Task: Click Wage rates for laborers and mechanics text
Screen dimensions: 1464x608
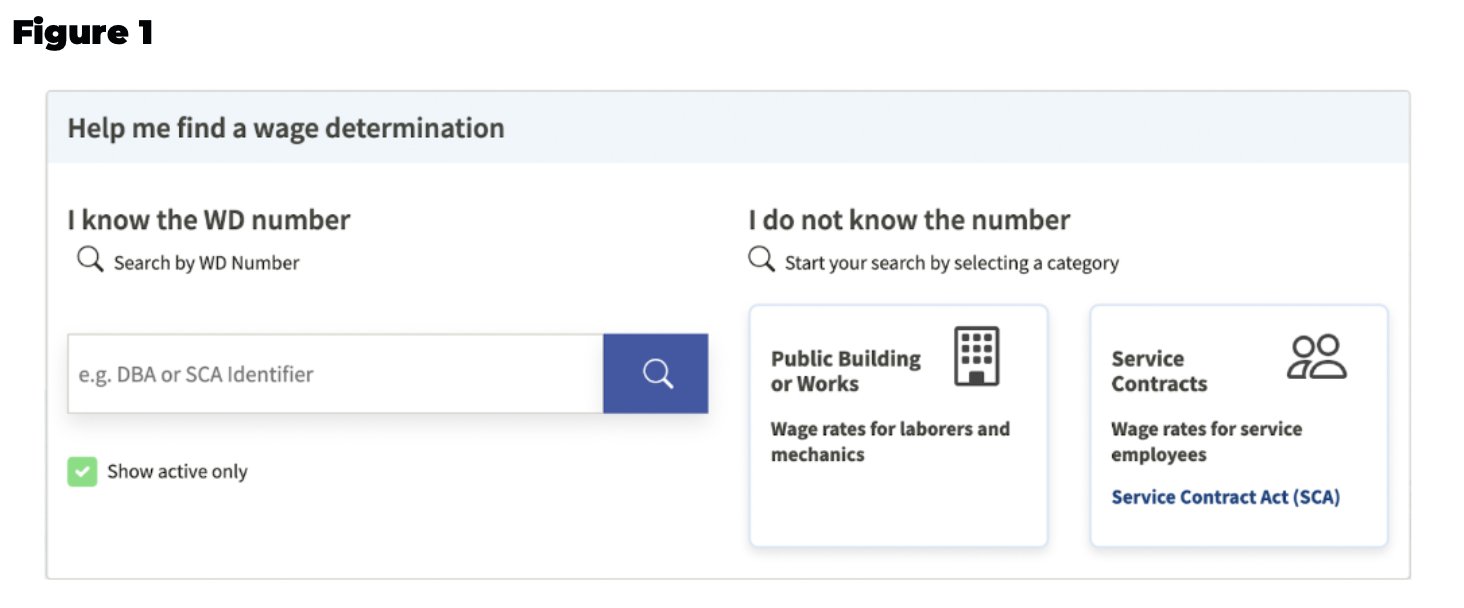Action: coord(890,442)
